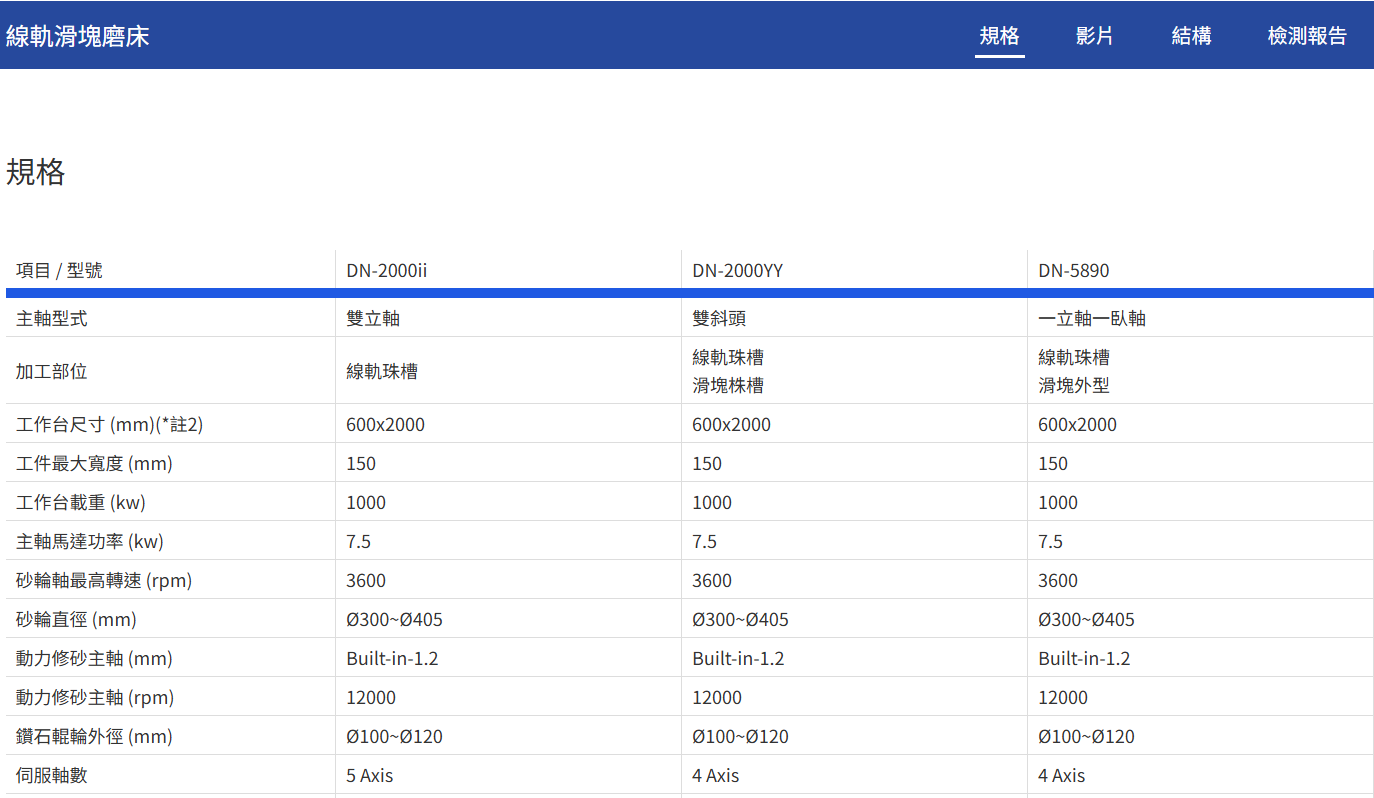Select the DN-5890 column header

click(1073, 270)
